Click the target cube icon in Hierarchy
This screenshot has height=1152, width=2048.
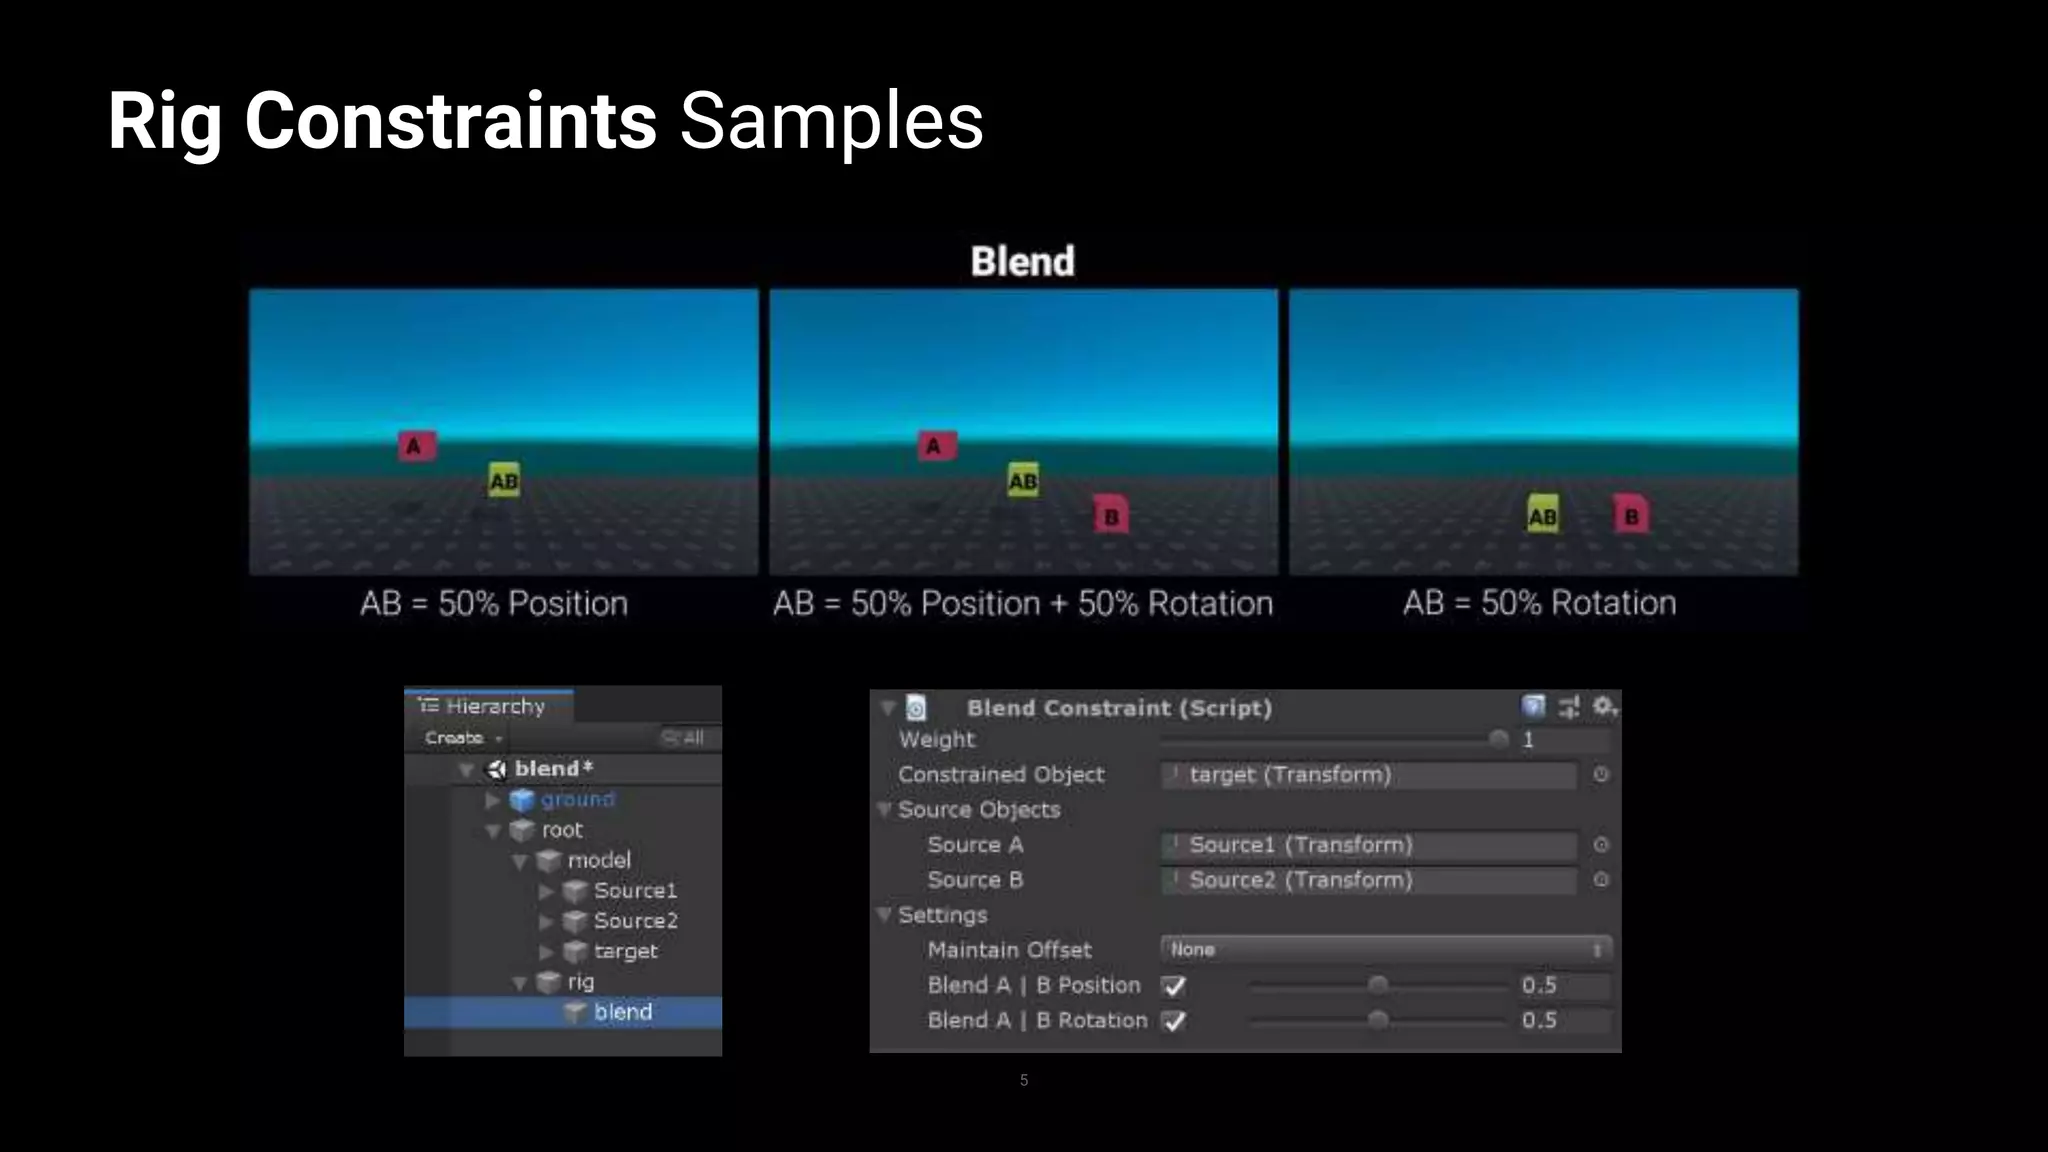pos(575,951)
